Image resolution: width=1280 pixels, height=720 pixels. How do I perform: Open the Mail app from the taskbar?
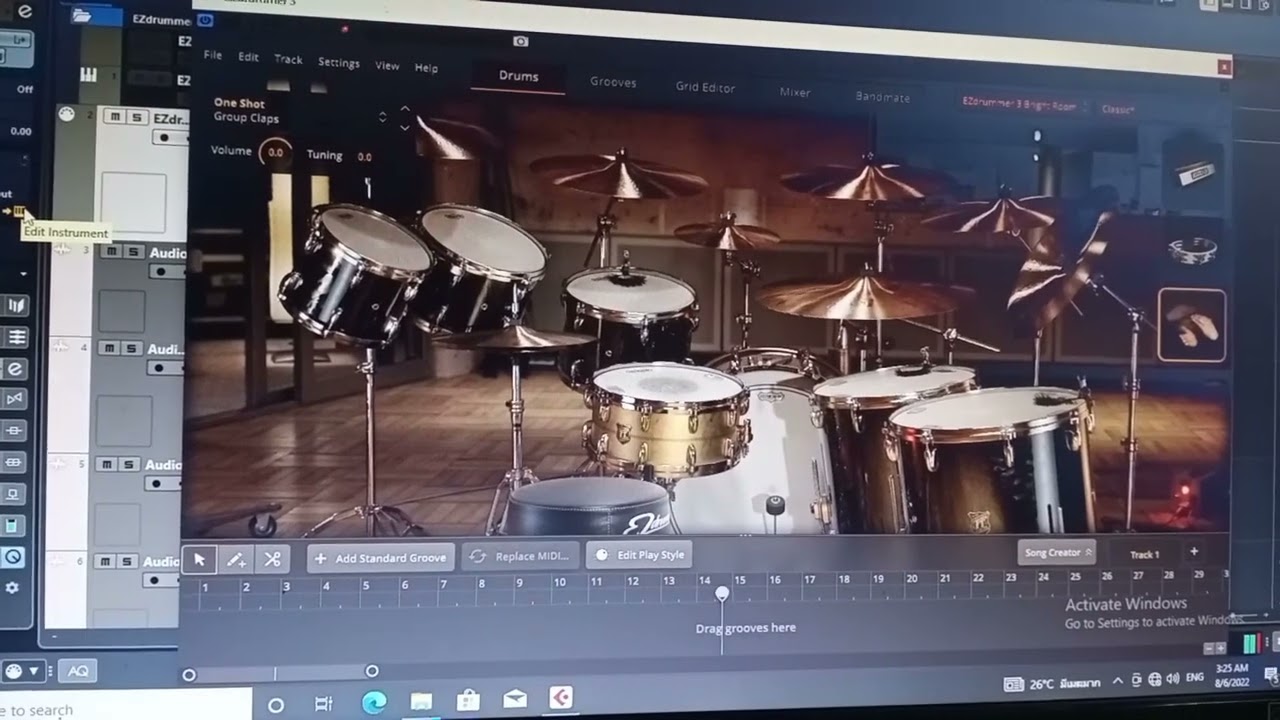[515, 700]
